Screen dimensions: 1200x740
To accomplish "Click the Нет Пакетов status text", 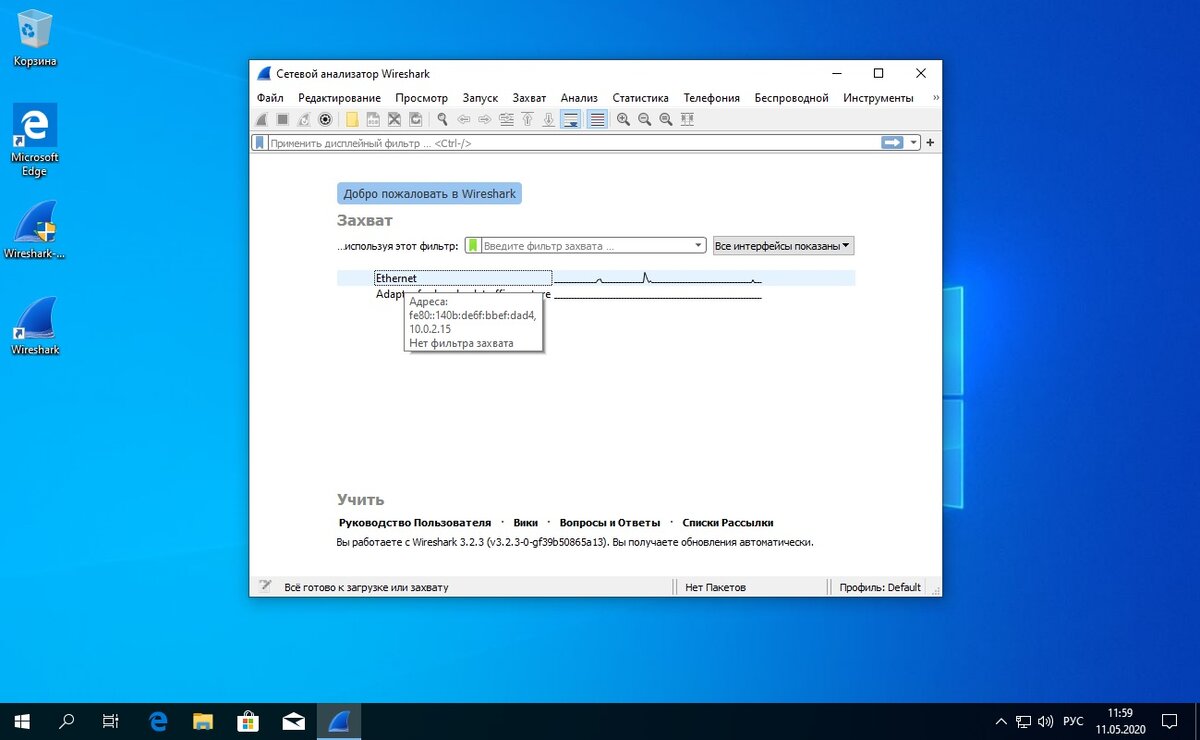I will click(x=715, y=587).
